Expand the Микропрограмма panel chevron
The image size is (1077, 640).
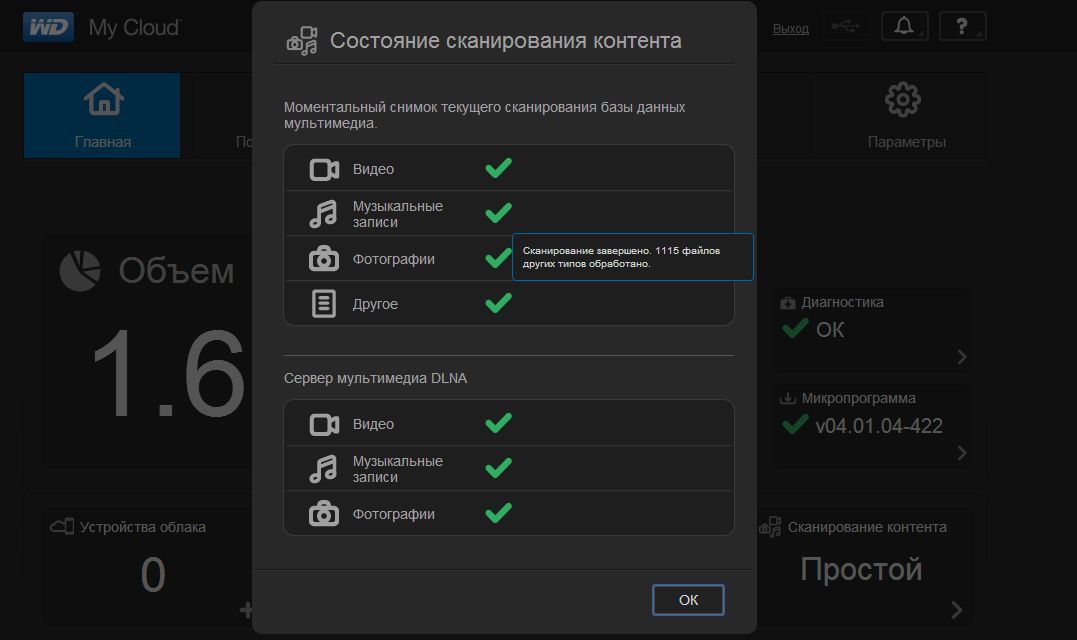962,452
